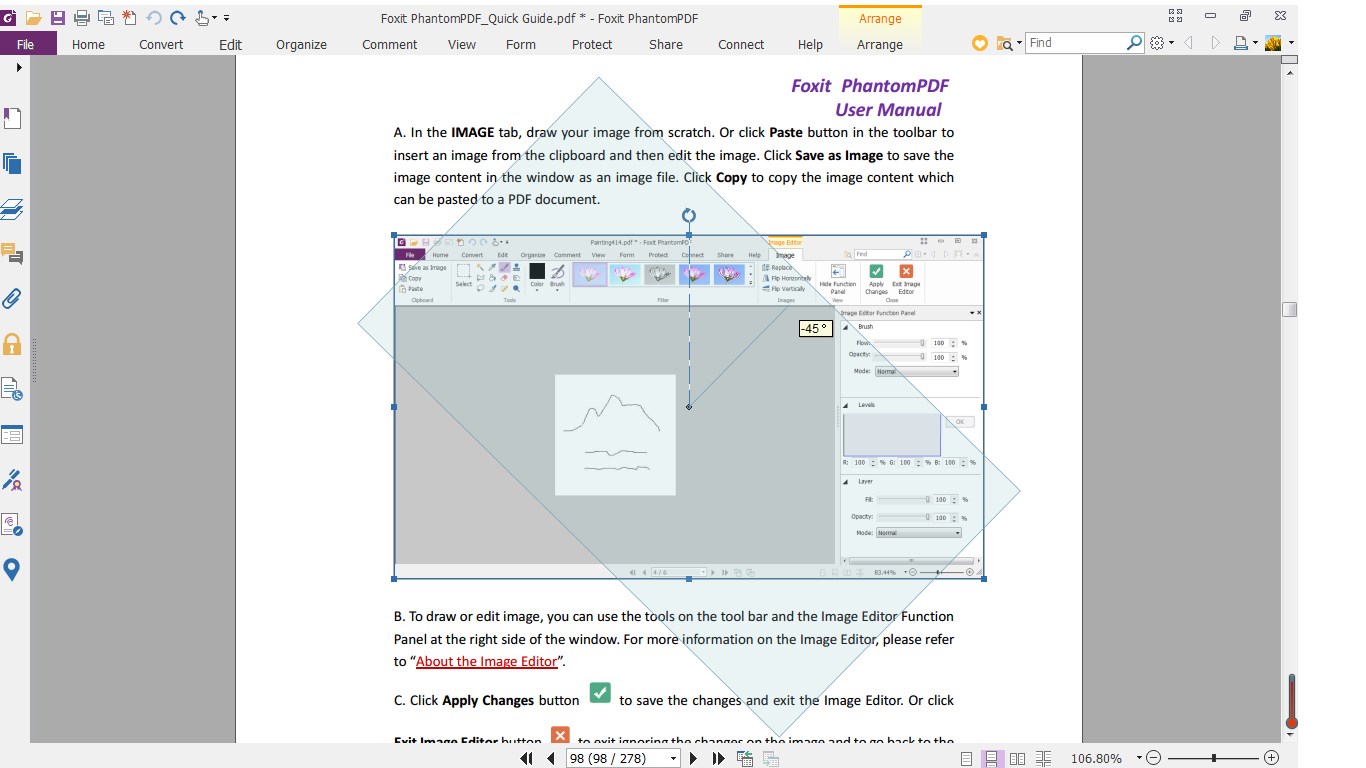Click the zoom out minus button
The height and width of the screenshot is (768, 1366).
click(x=1153, y=758)
